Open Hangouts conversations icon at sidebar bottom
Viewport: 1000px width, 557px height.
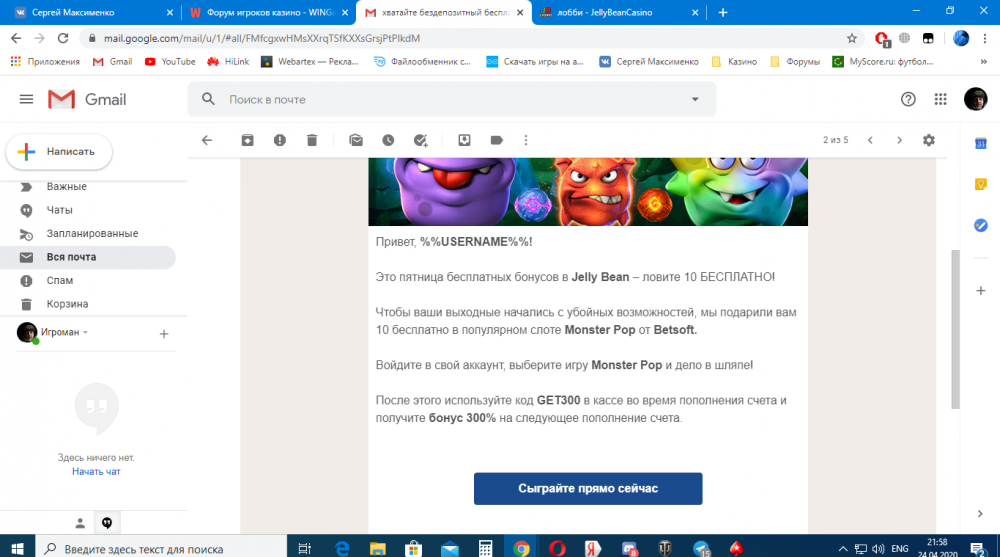107,523
